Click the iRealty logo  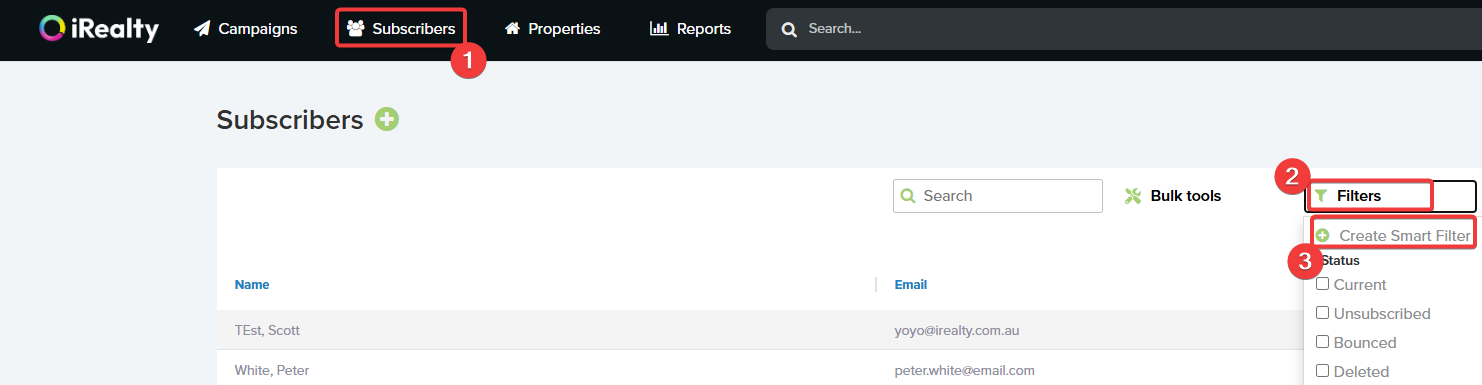pos(99,29)
